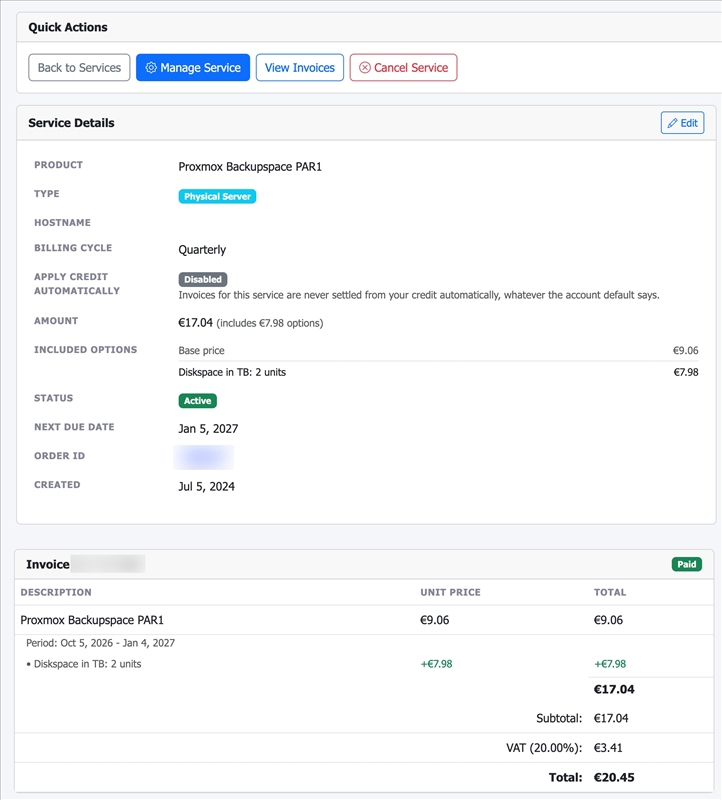722x800 pixels.
Task: Click the €7.98 diskspace price in Included Options
Action: pos(686,372)
